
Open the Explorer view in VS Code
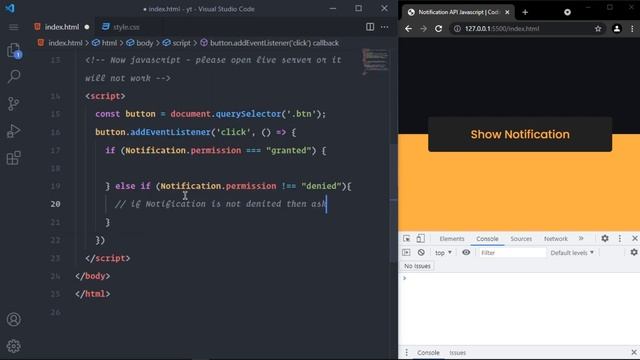14,51
